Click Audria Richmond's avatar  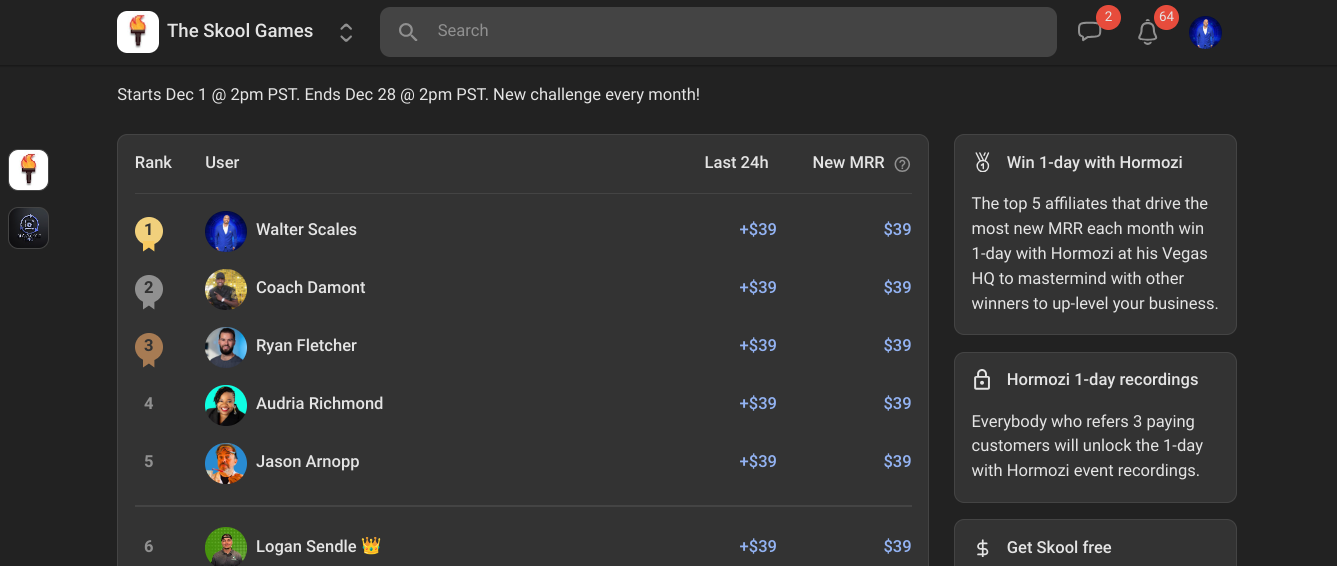[226, 404]
